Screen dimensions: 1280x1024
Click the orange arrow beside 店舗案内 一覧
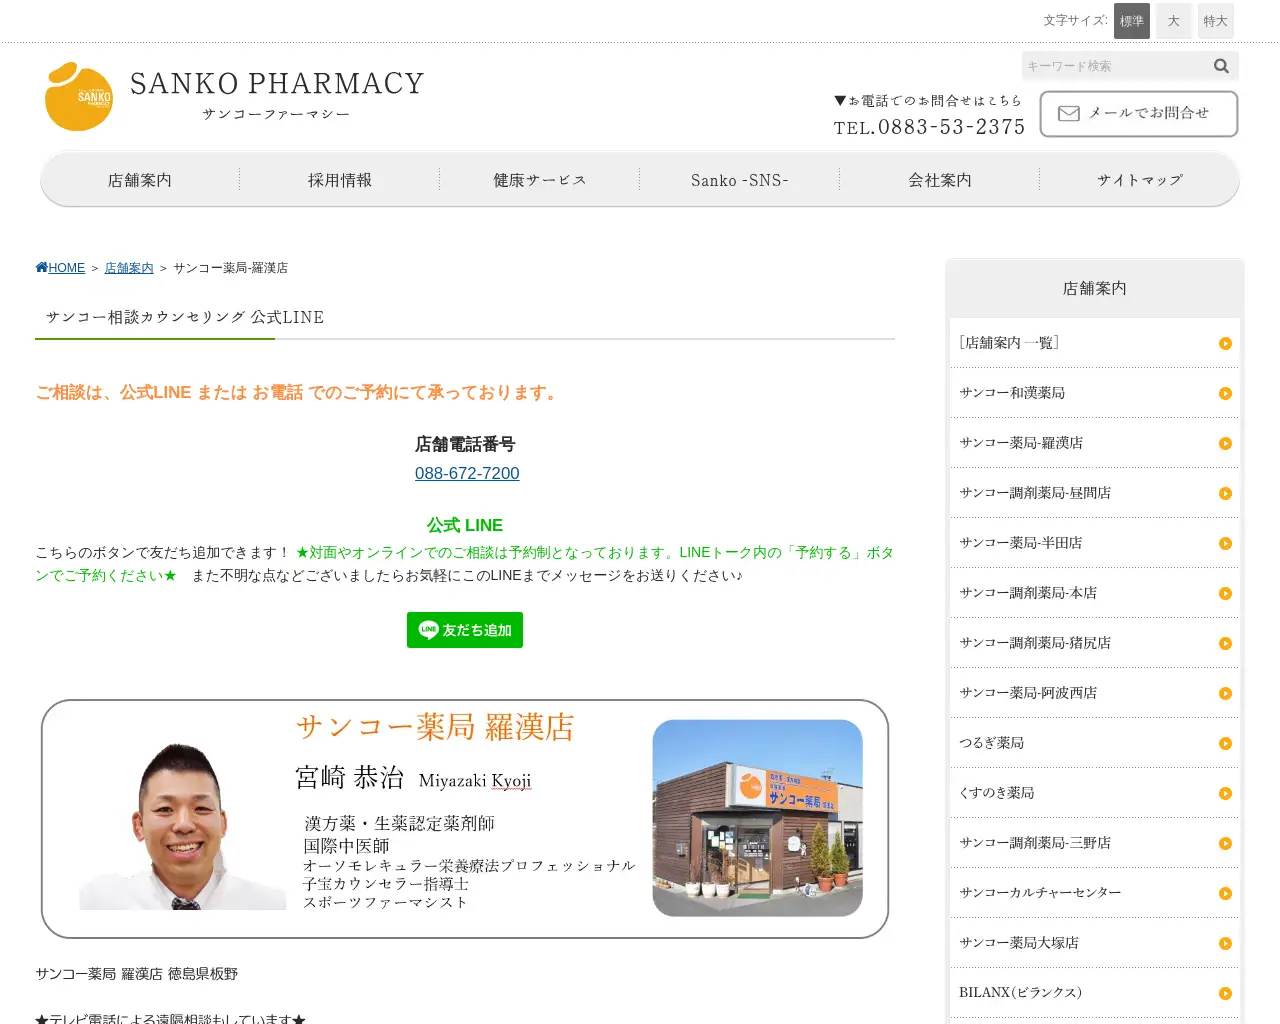(1225, 344)
